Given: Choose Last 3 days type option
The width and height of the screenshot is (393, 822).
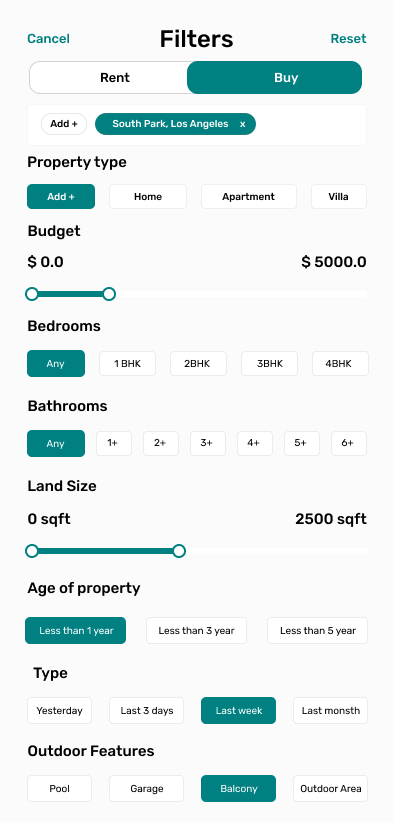Looking at the screenshot, I should point(146,710).
